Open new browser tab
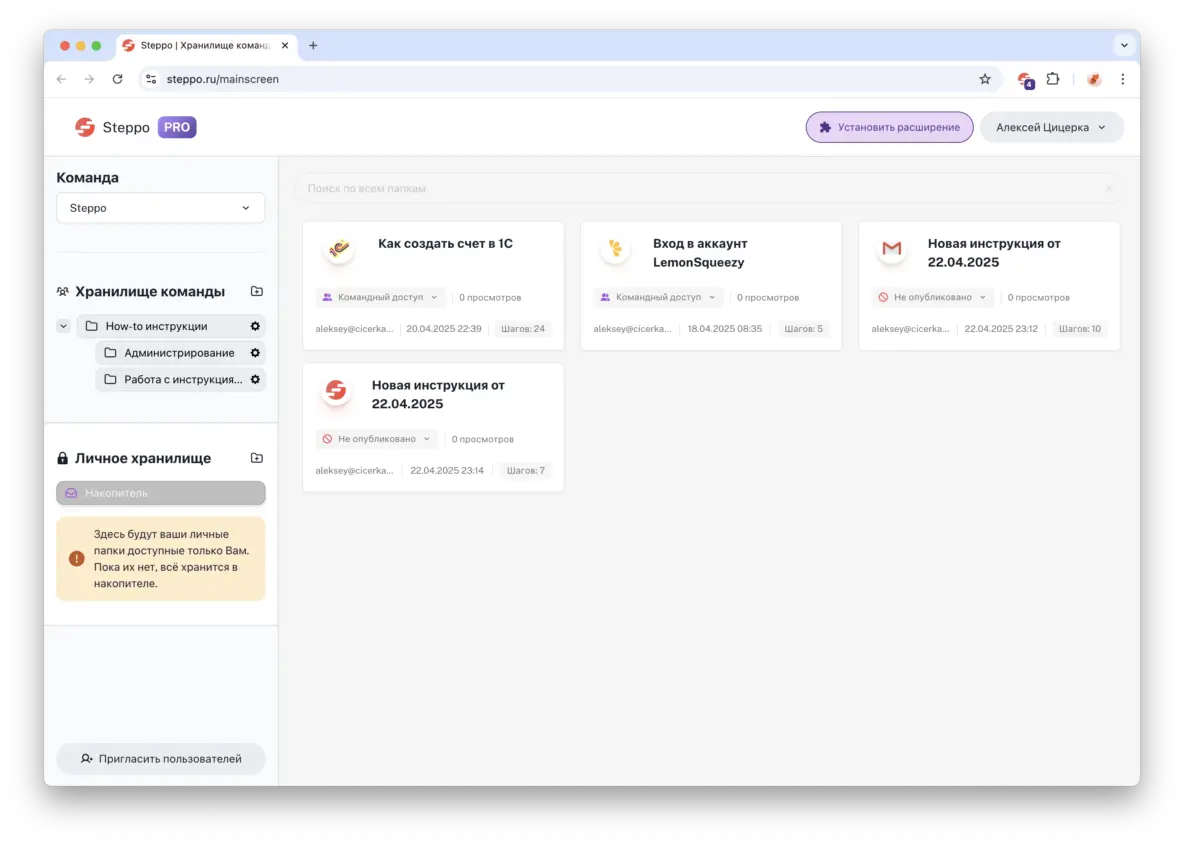 [x=313, y=45]
